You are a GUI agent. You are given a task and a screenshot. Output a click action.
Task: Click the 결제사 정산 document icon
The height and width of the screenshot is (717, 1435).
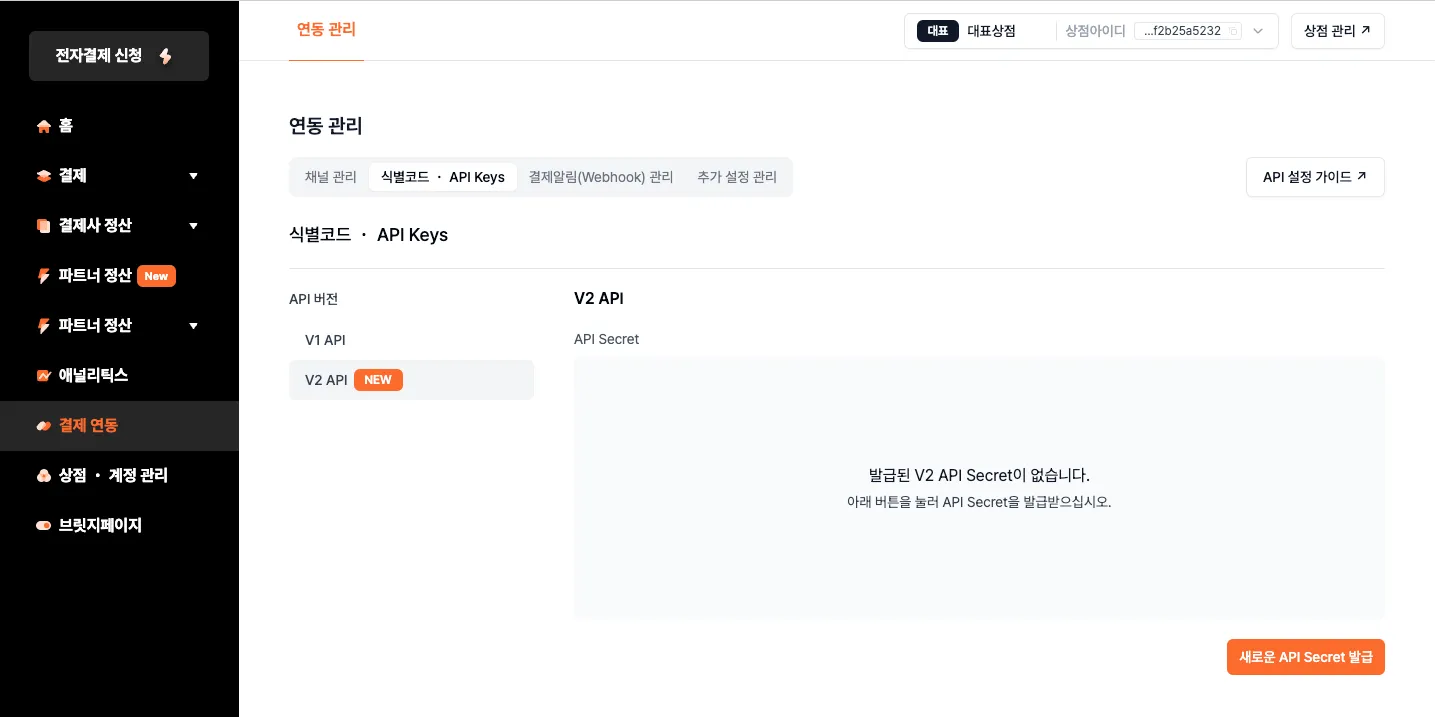coord(43,226)
